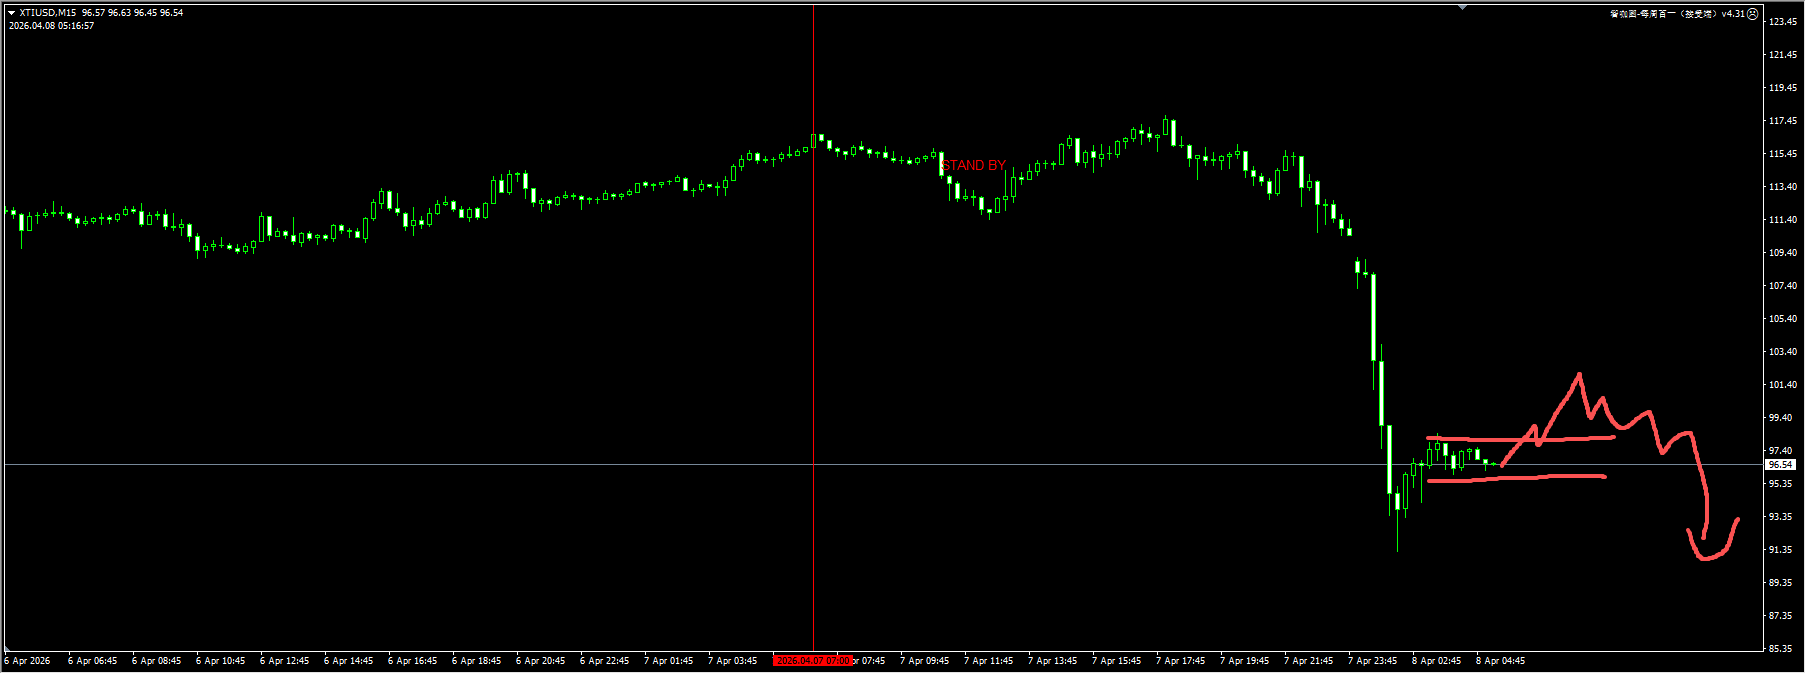
Task: Click the sad face expert advisor icon
Action: [x=1752, y=14]
